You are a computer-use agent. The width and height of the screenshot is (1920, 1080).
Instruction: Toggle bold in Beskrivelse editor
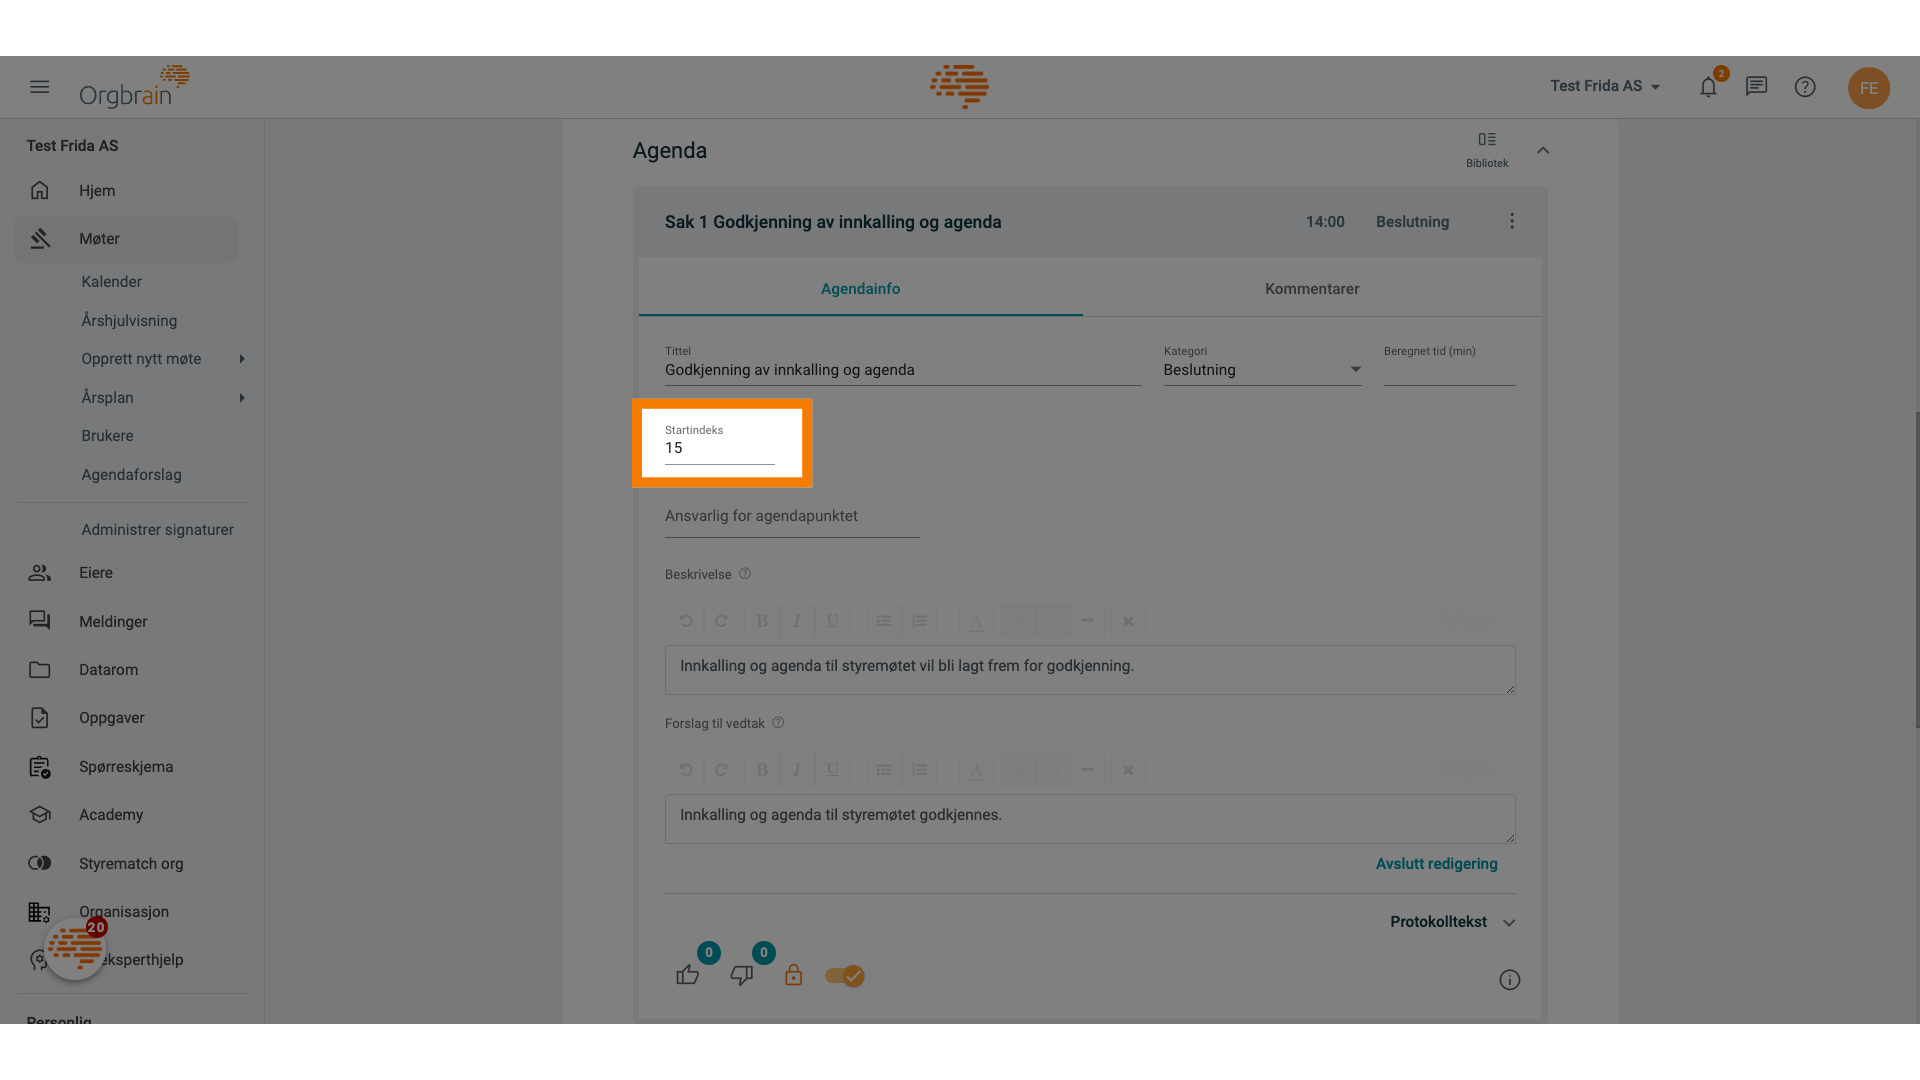point(762,621)
